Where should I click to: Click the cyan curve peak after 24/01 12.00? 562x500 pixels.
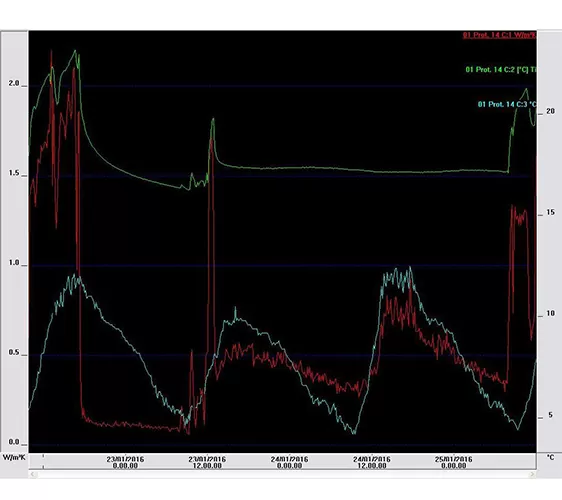click(410, 267)
